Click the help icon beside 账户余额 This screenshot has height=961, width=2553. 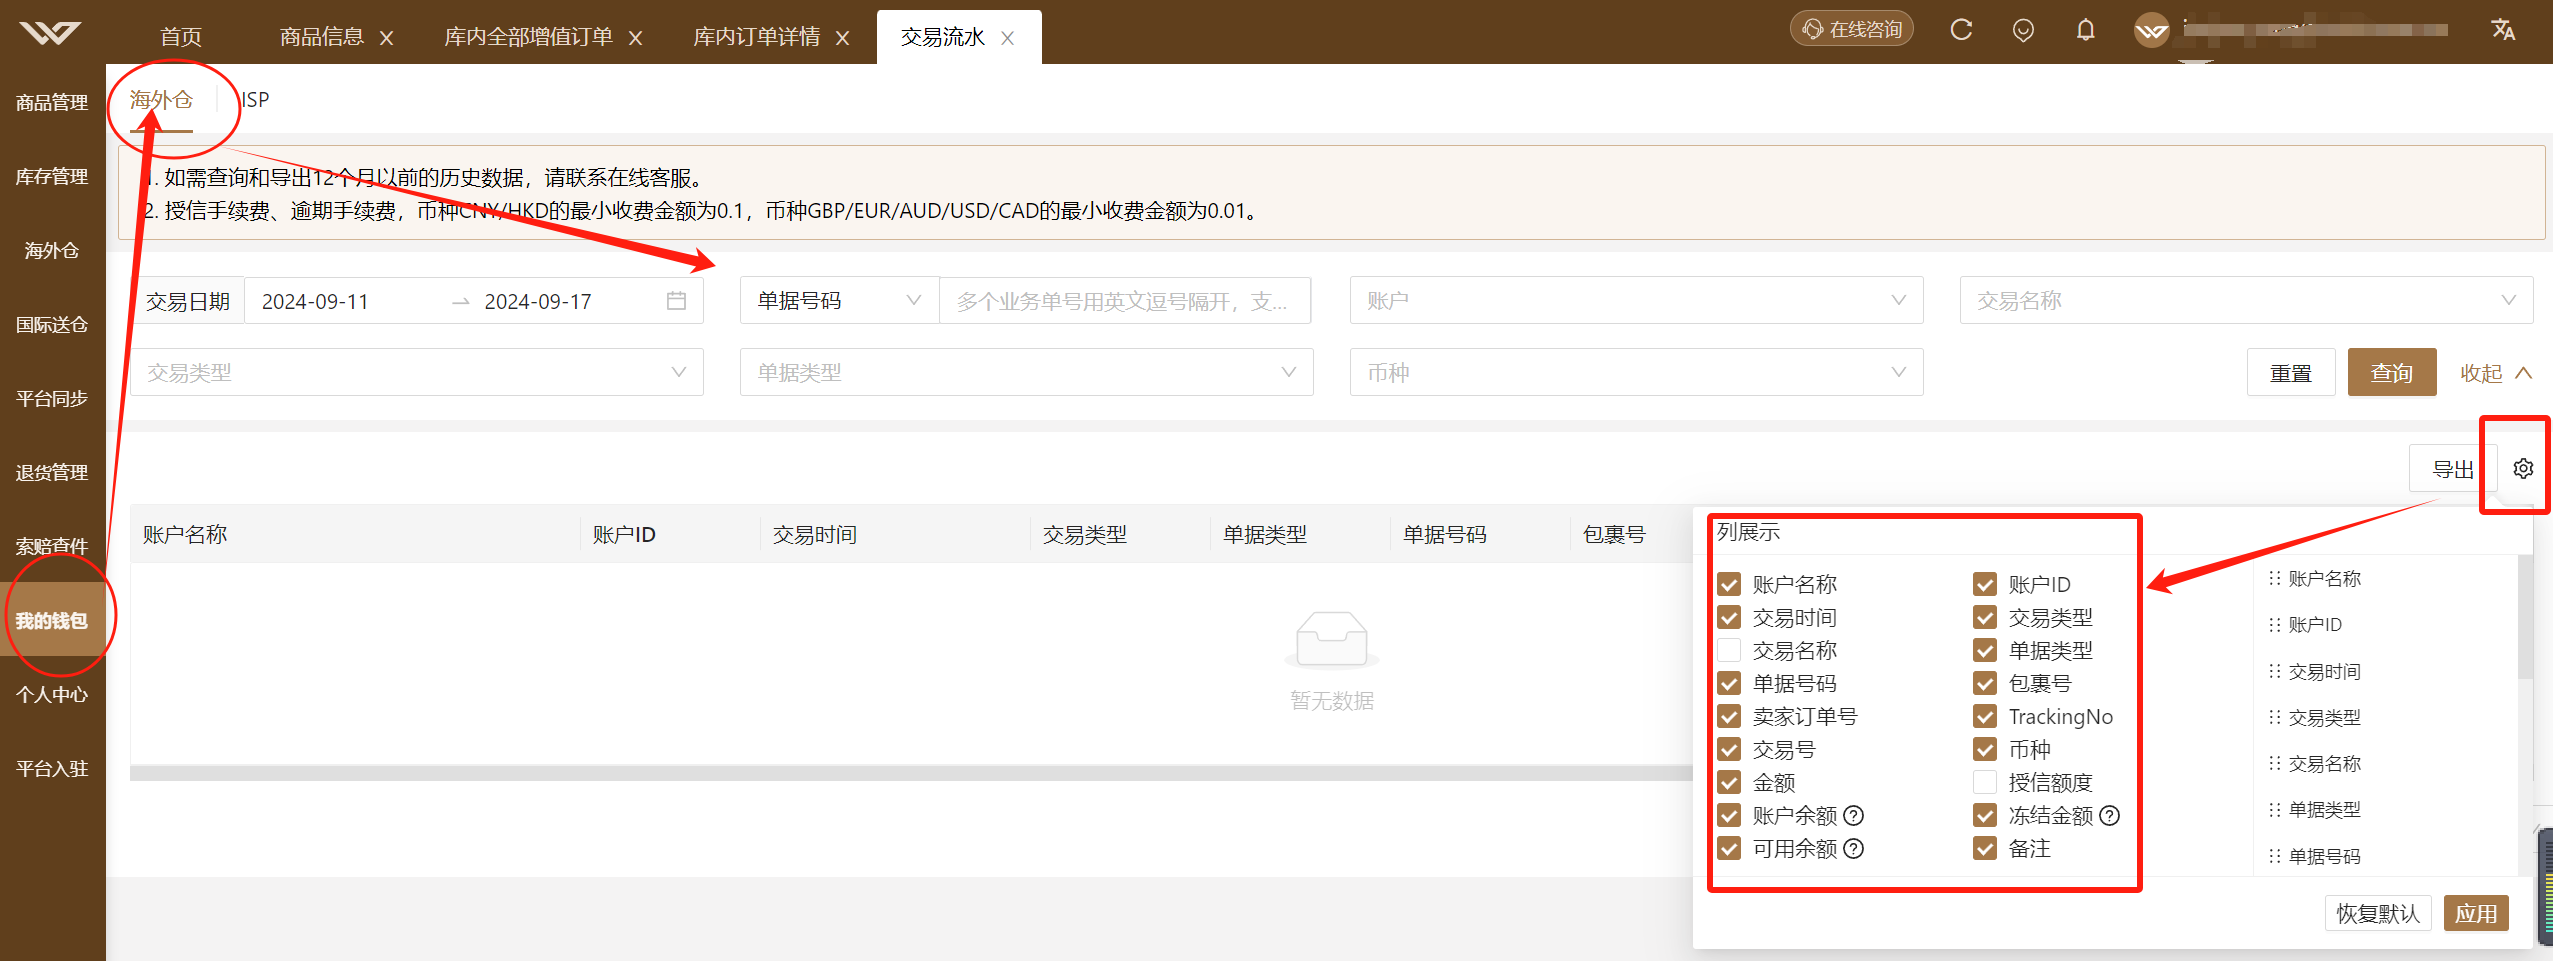click(x=1853, y=816)
